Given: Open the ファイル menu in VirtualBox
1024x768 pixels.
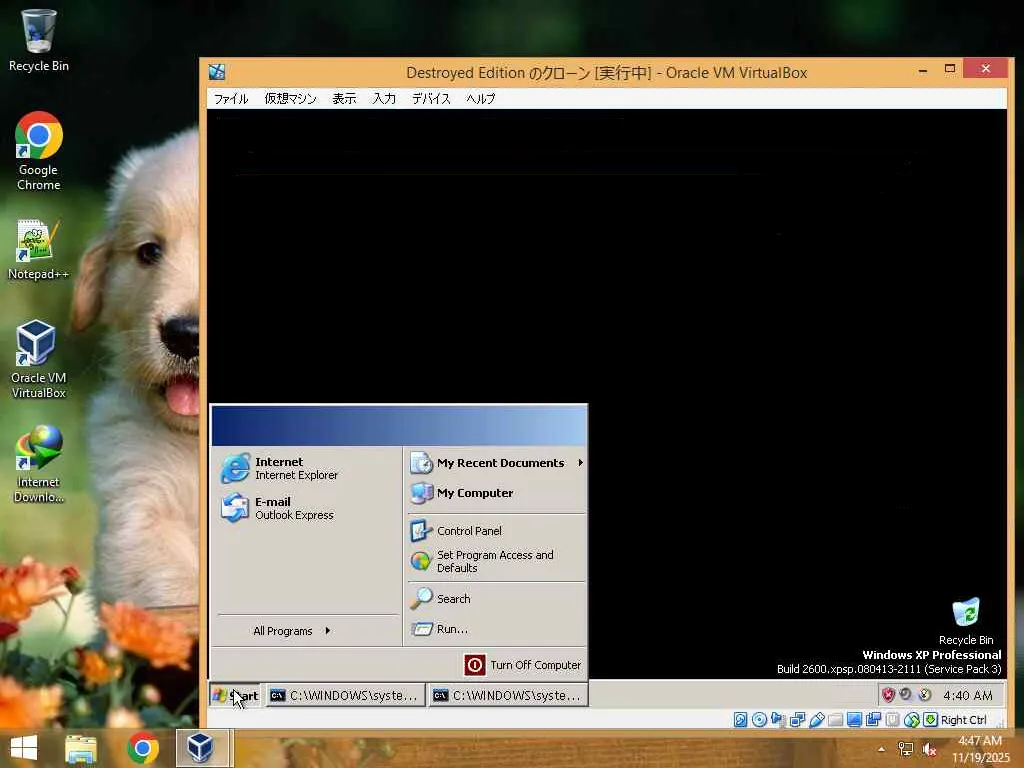Looking at the screenshot, I should point(231,99).
